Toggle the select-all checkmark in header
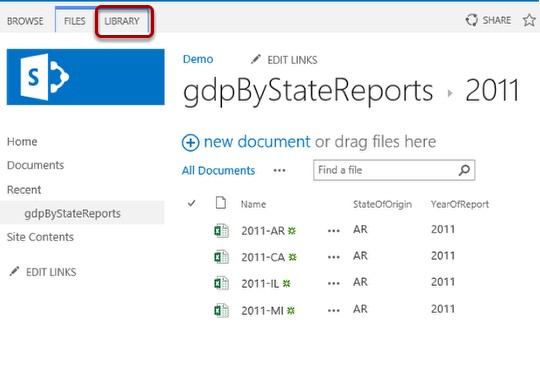Image resolution: width=540 pixels, height=376 pixels. [x=191, y=203]
